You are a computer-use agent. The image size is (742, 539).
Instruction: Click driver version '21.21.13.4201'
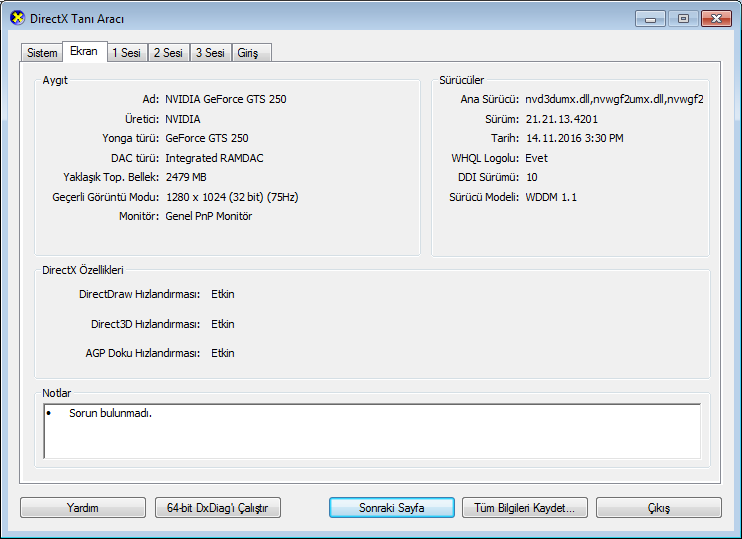point(562,119)
